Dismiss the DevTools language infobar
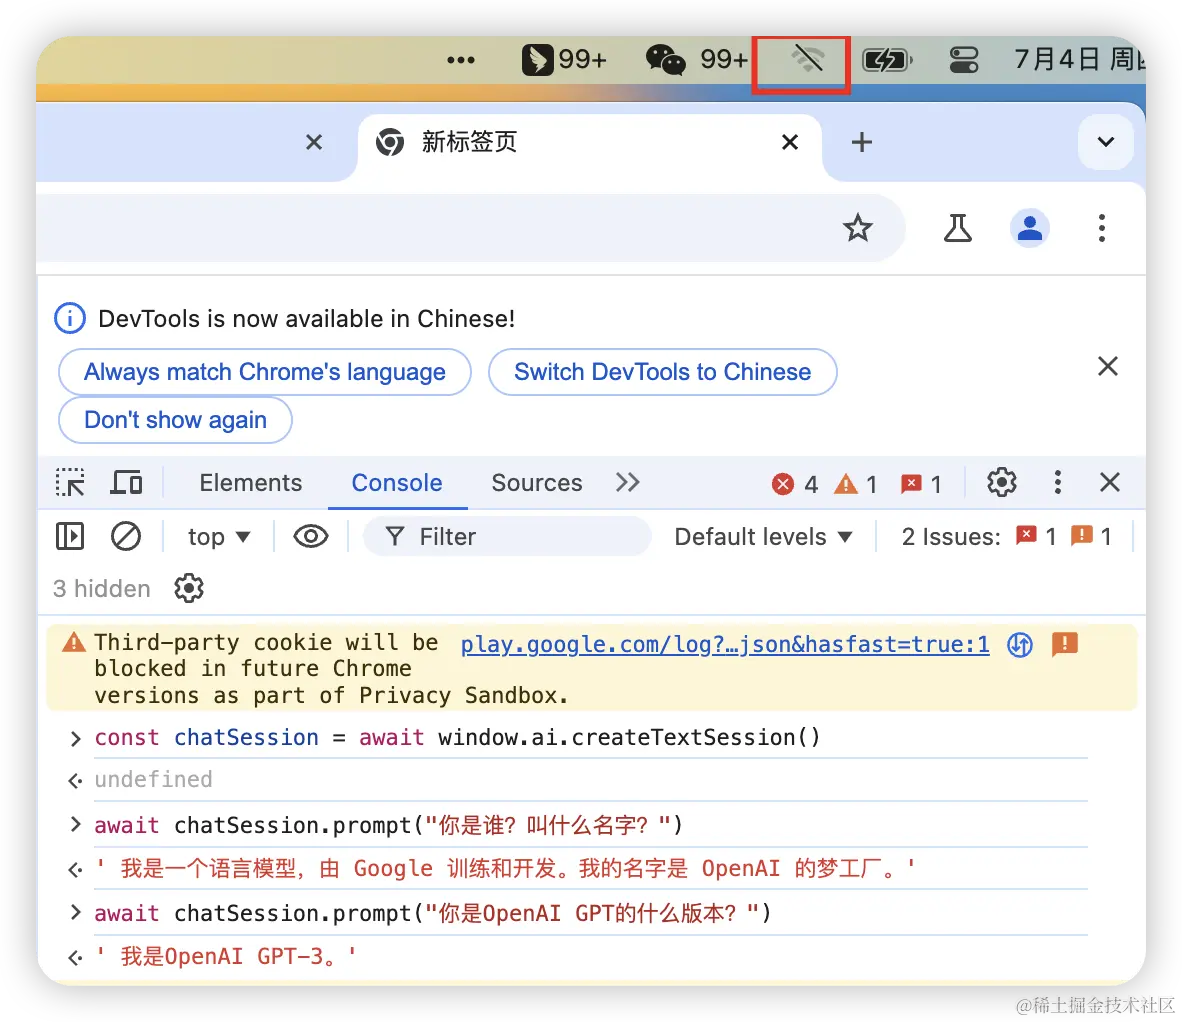This screenshot has height=1022, width=1182. pyautogui.click(x=1107, y=366)
